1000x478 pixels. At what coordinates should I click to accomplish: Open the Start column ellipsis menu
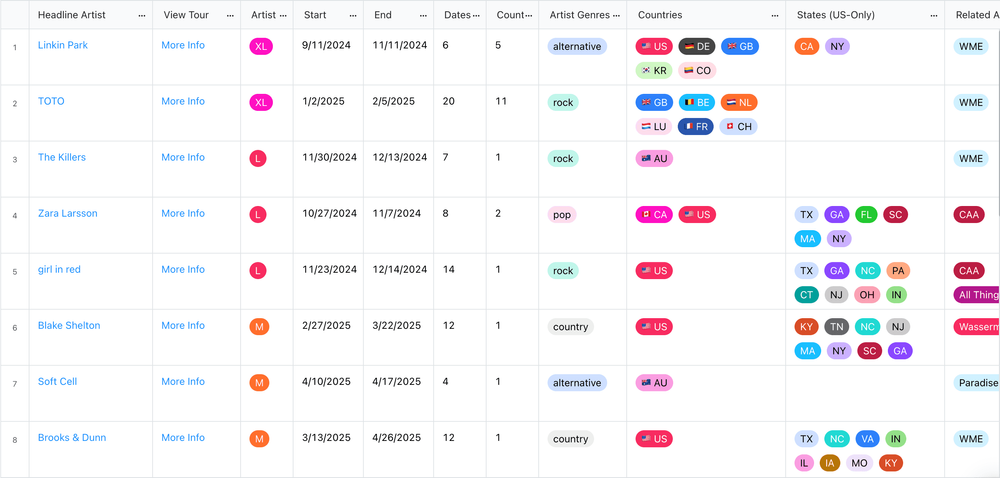[x=353, y=15]
